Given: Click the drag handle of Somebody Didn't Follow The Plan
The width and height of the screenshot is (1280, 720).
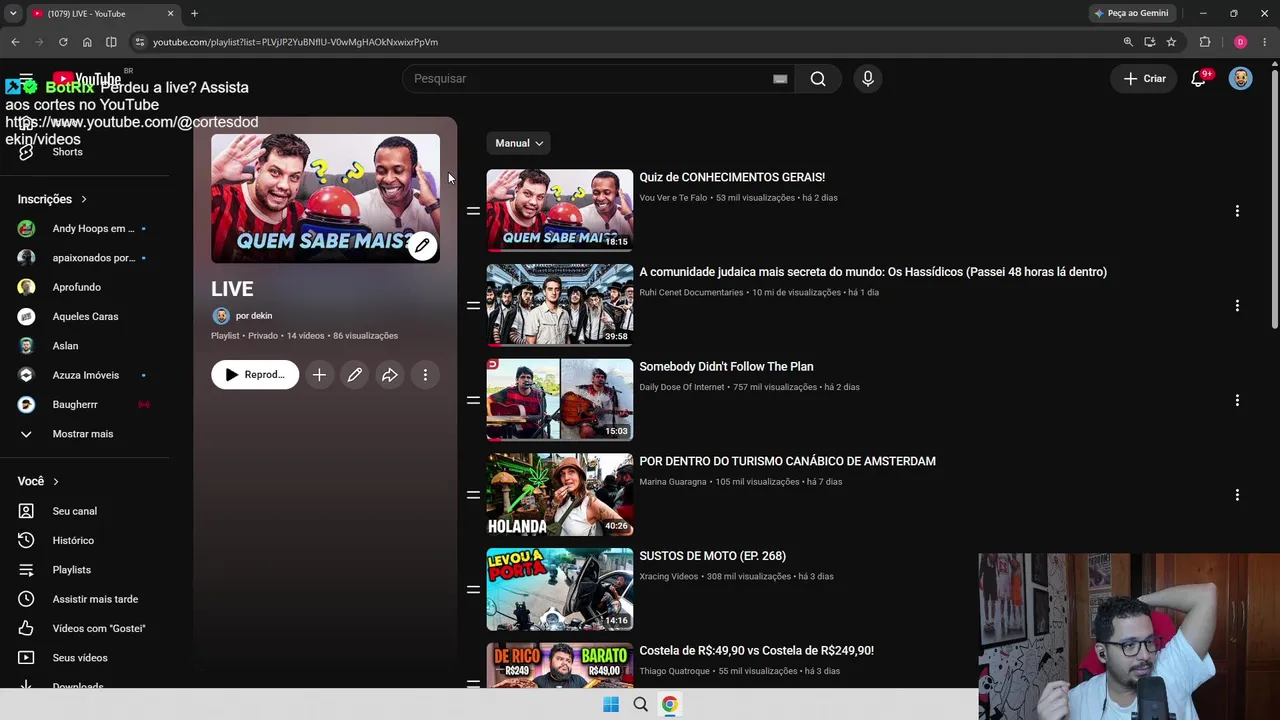Looking at the screenshot, I should [x=473, y=400].
